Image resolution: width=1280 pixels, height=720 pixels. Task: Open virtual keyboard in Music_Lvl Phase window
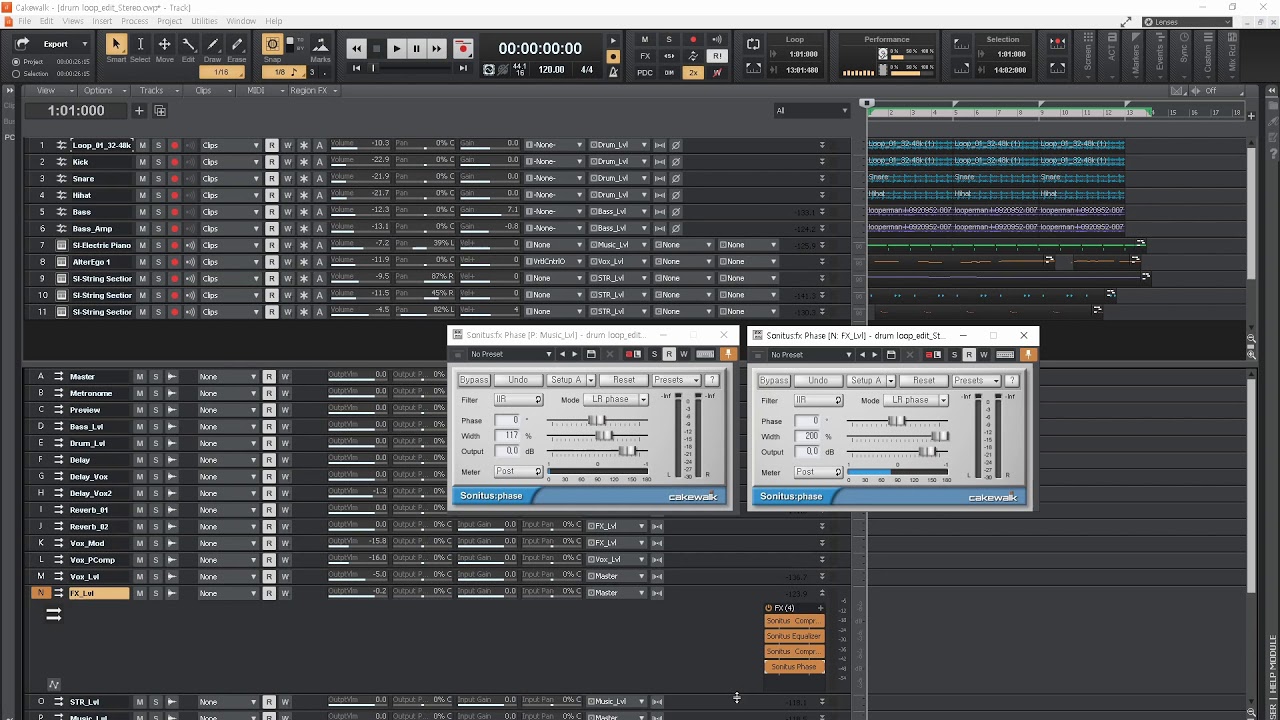(705, 354)
